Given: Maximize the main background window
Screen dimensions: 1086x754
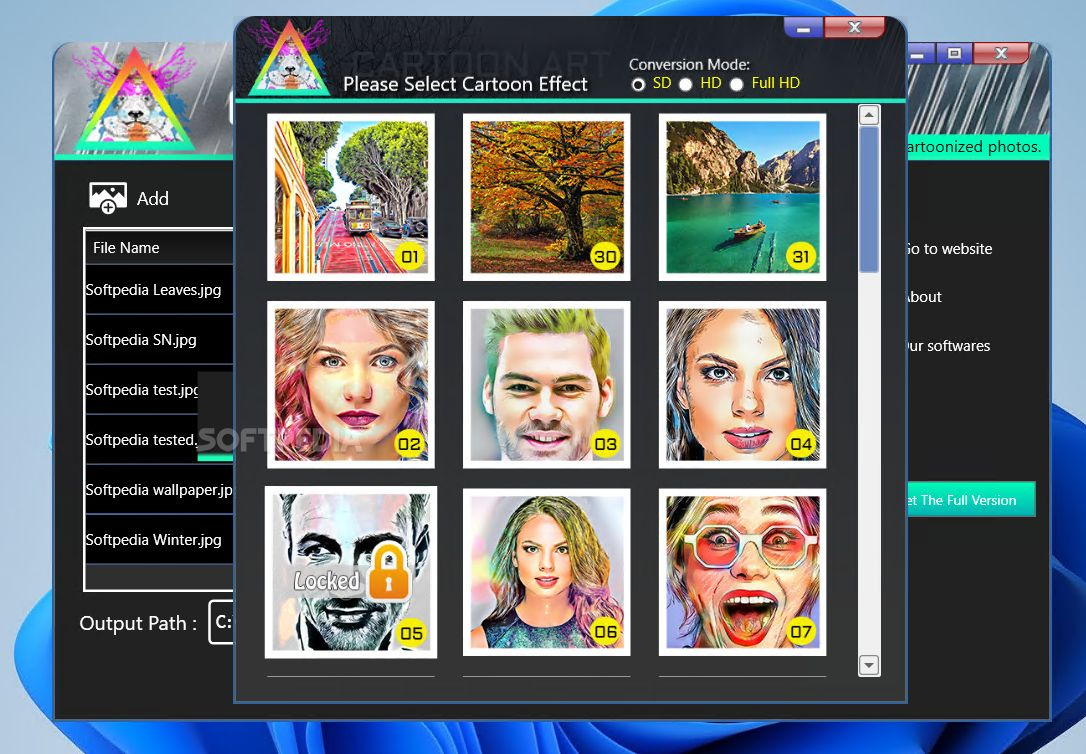Looking at the screenshot, I should pyautogui.click(x=954, y=53).
